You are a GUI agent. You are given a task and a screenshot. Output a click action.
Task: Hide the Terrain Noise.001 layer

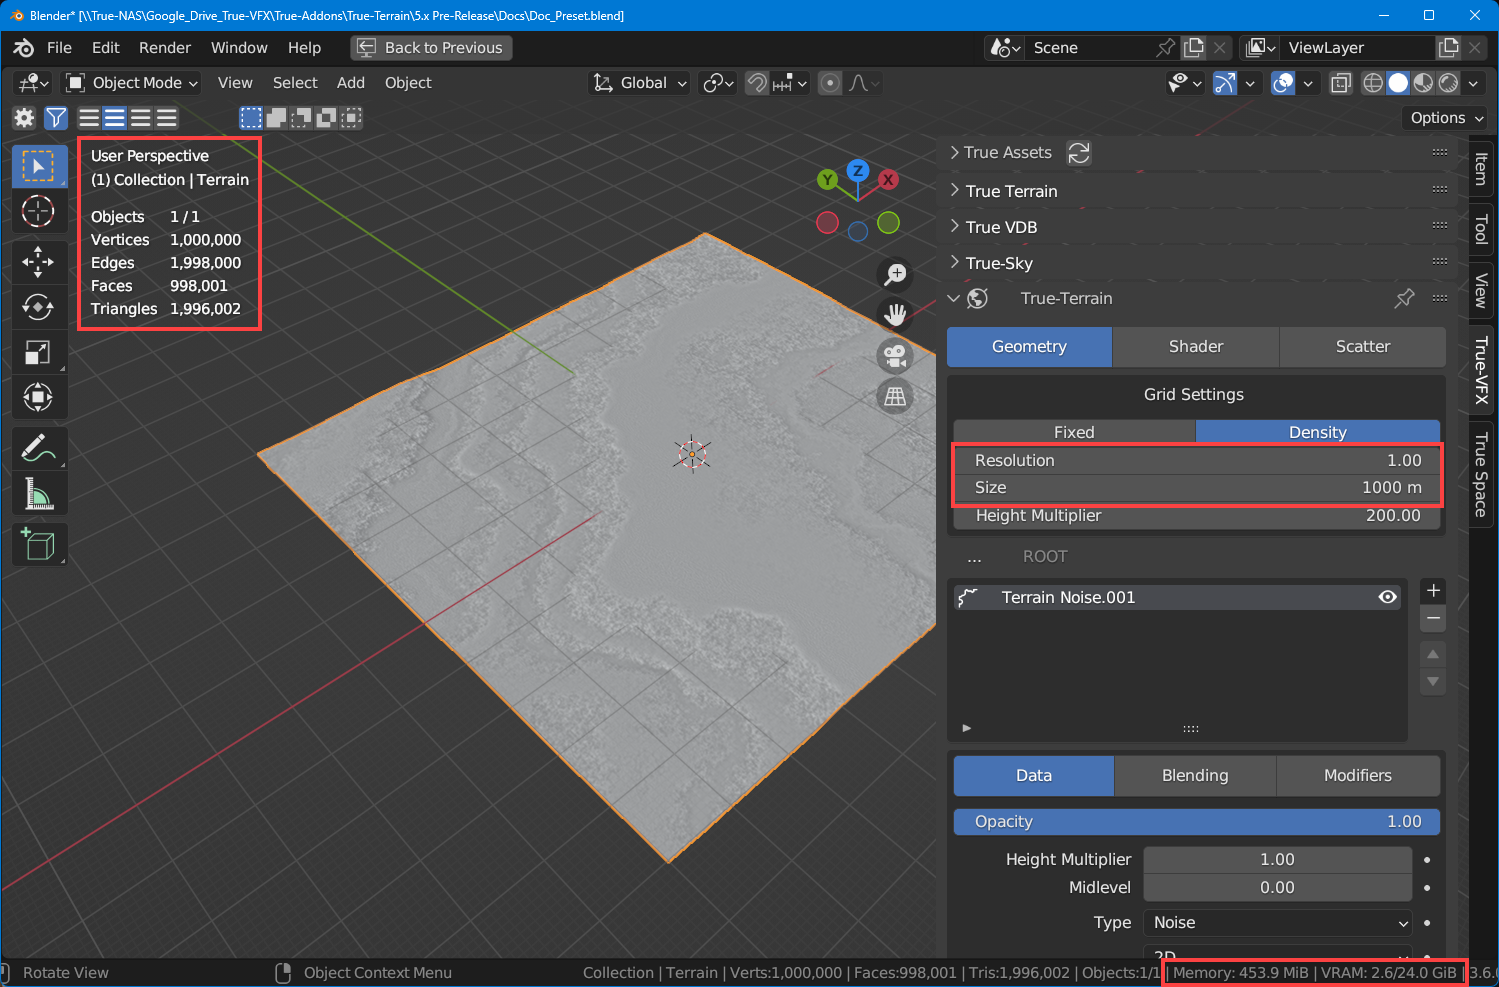point(1387,597)
